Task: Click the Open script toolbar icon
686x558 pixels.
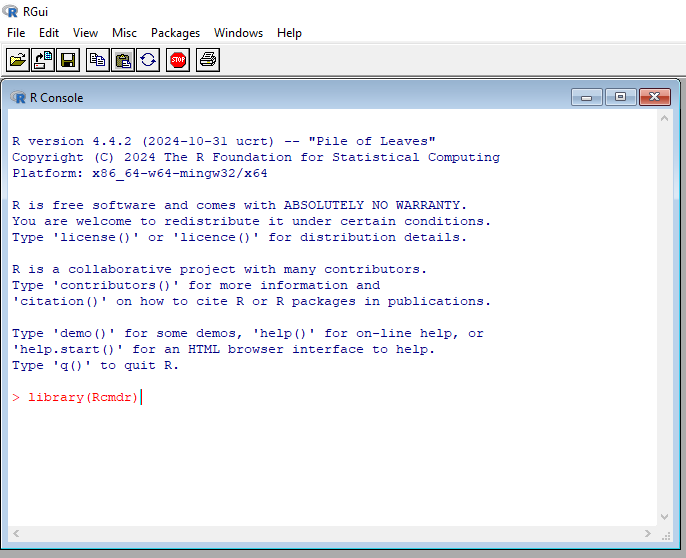Action: [18, 60]
